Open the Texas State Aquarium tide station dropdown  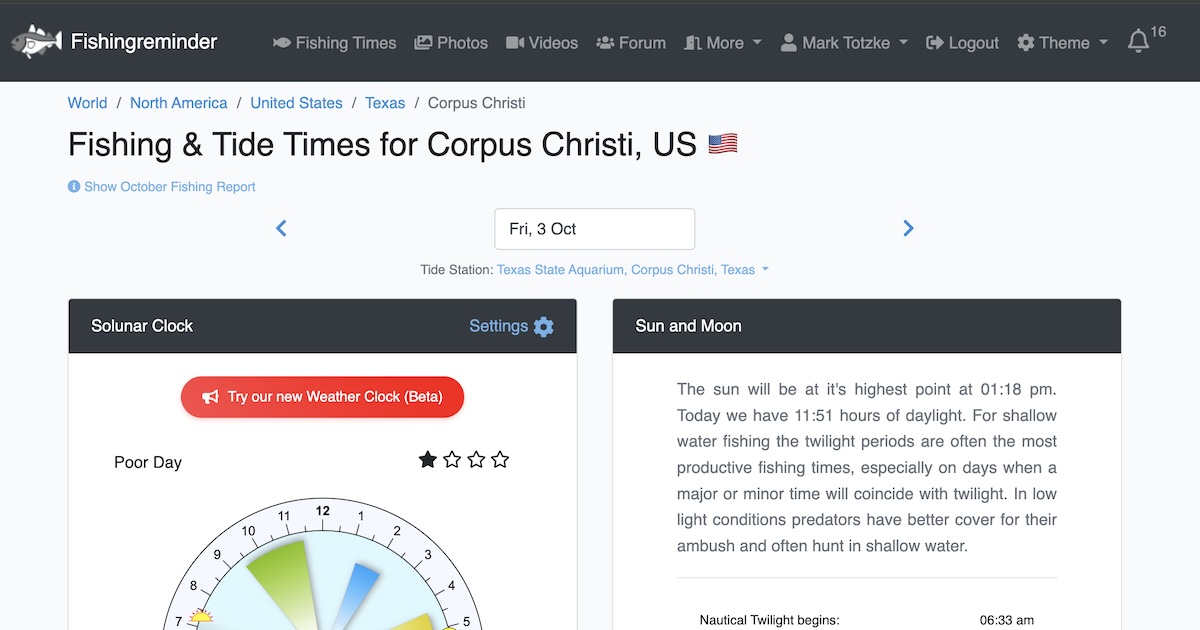[x=632, y=270]
